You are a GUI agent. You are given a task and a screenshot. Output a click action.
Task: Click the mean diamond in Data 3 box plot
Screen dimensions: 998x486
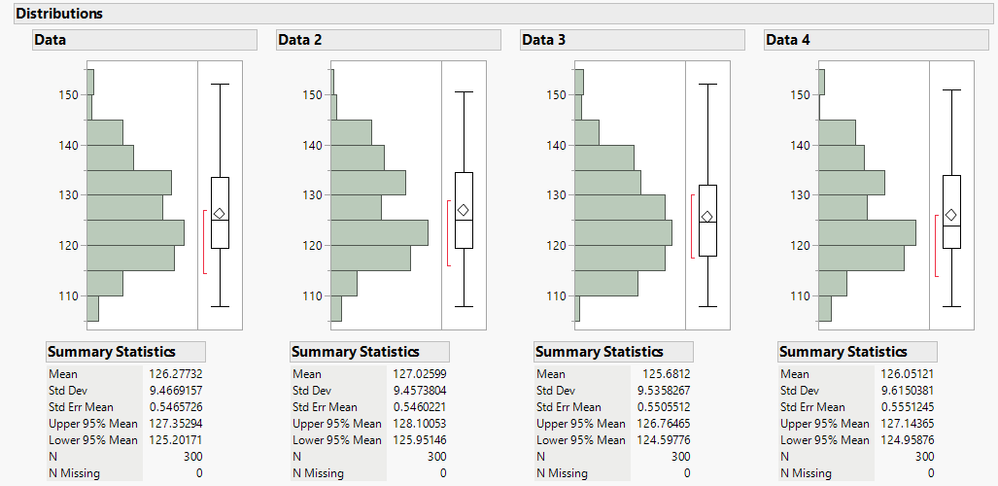click(x=708, y=217)
